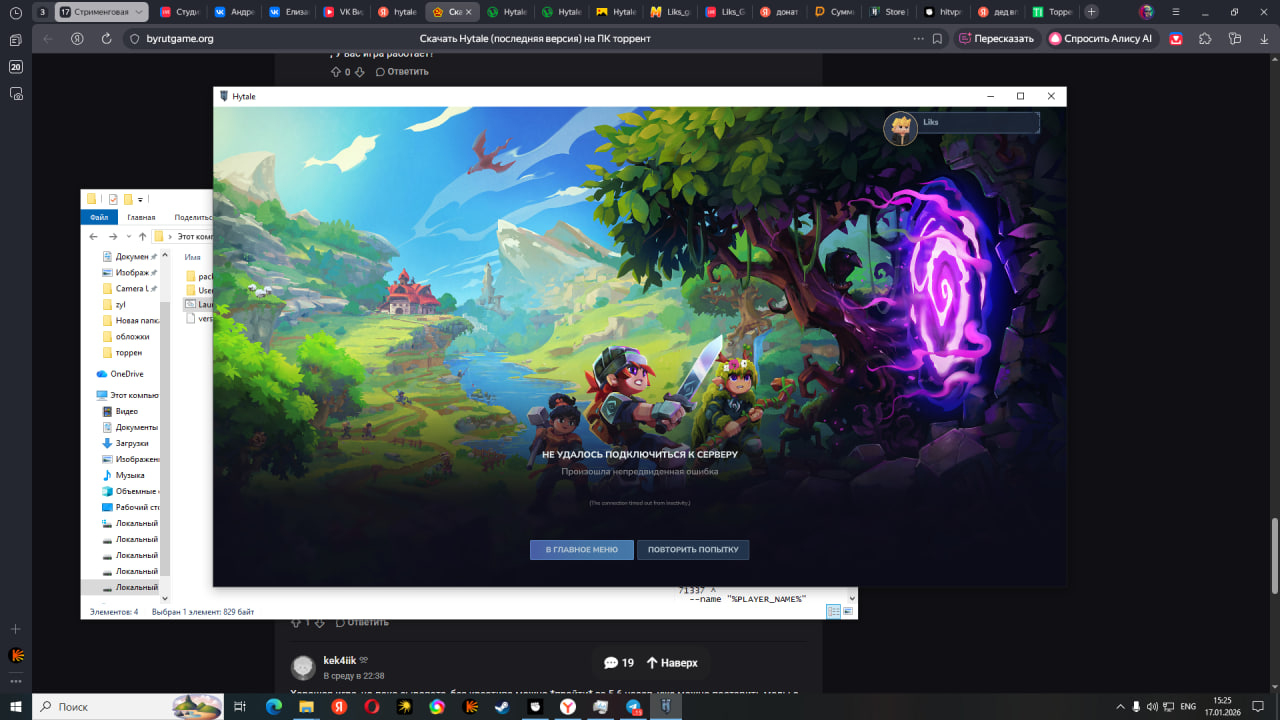The width and height of the screenshot is (1280, 720).
Task: Open the browser extensions puzzle icon
Action: point(1205,39)
